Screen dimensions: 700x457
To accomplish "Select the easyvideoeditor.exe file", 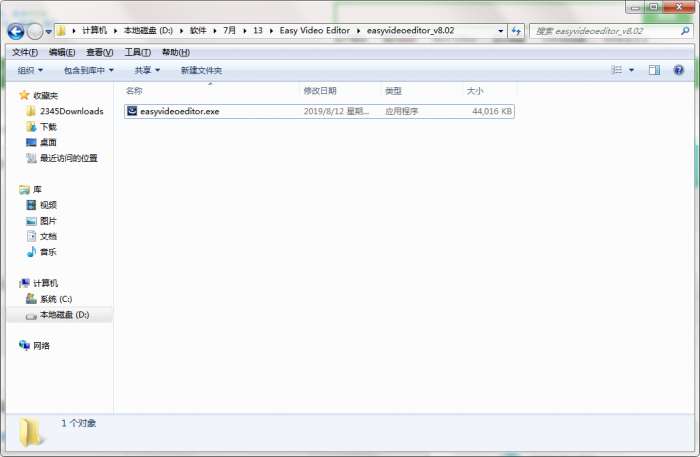I will tap(319, 111).
